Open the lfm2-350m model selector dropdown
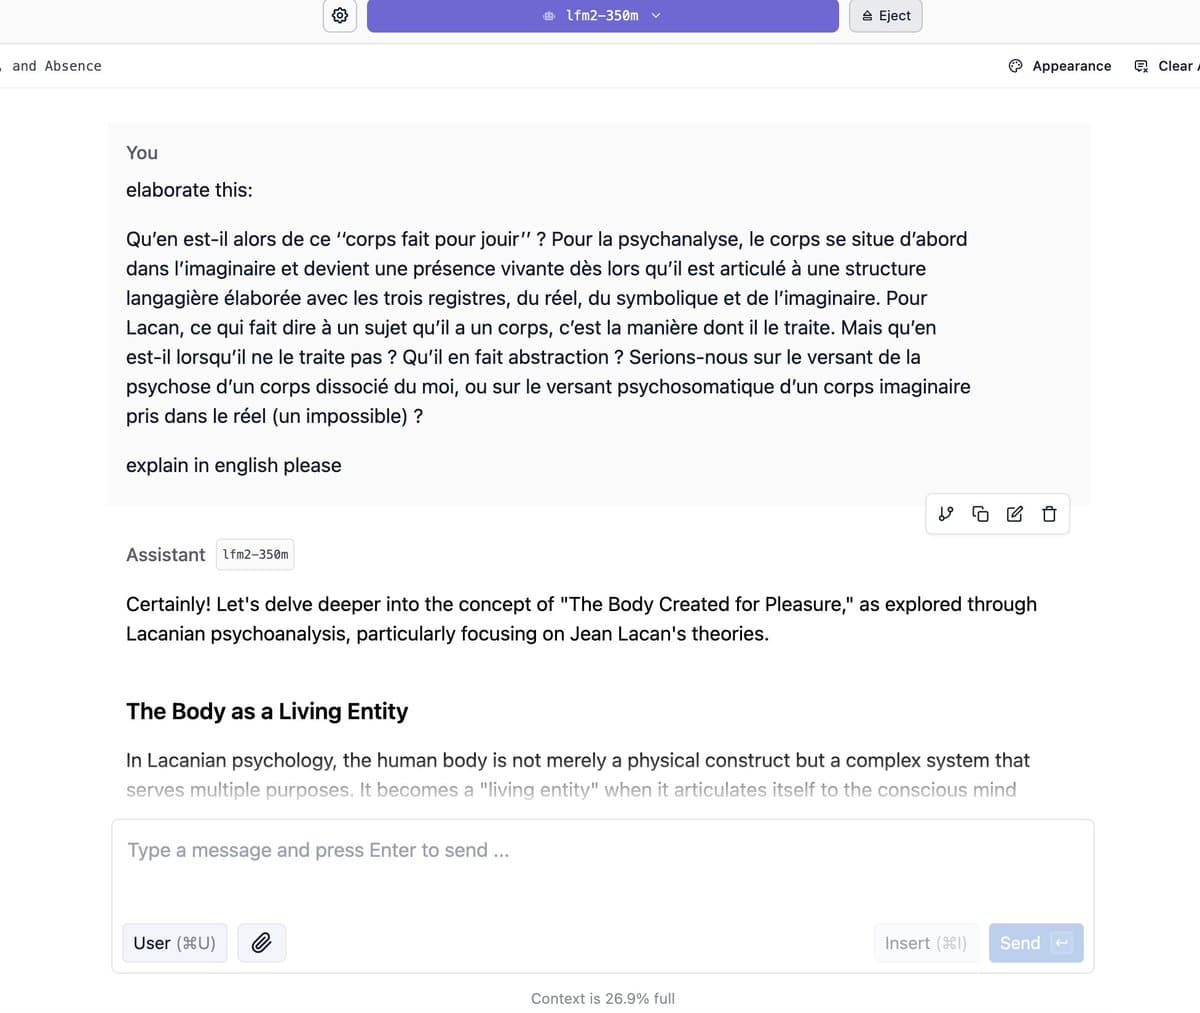Image resolution: width=1200 pixels, height=1013 pixels. (603, 15)
